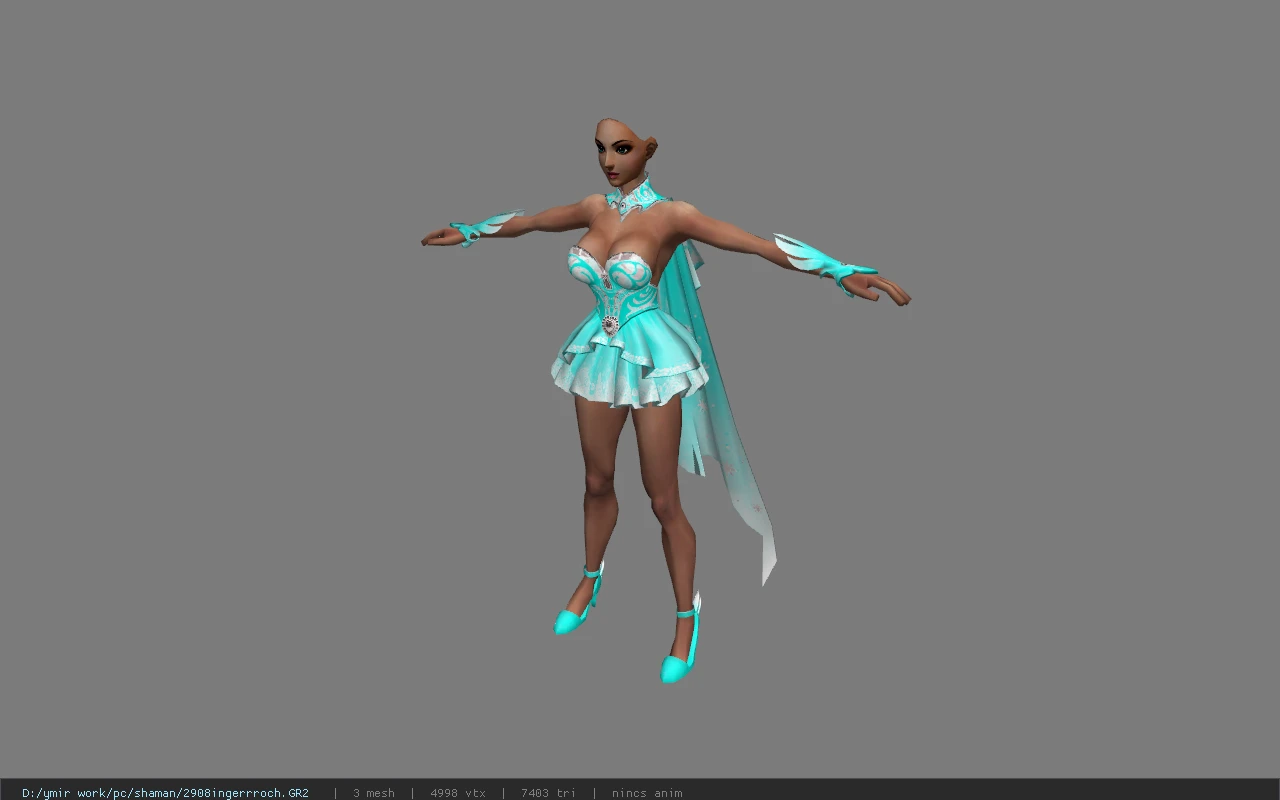Click the '4998 vtx' status entry

point(458,793)
